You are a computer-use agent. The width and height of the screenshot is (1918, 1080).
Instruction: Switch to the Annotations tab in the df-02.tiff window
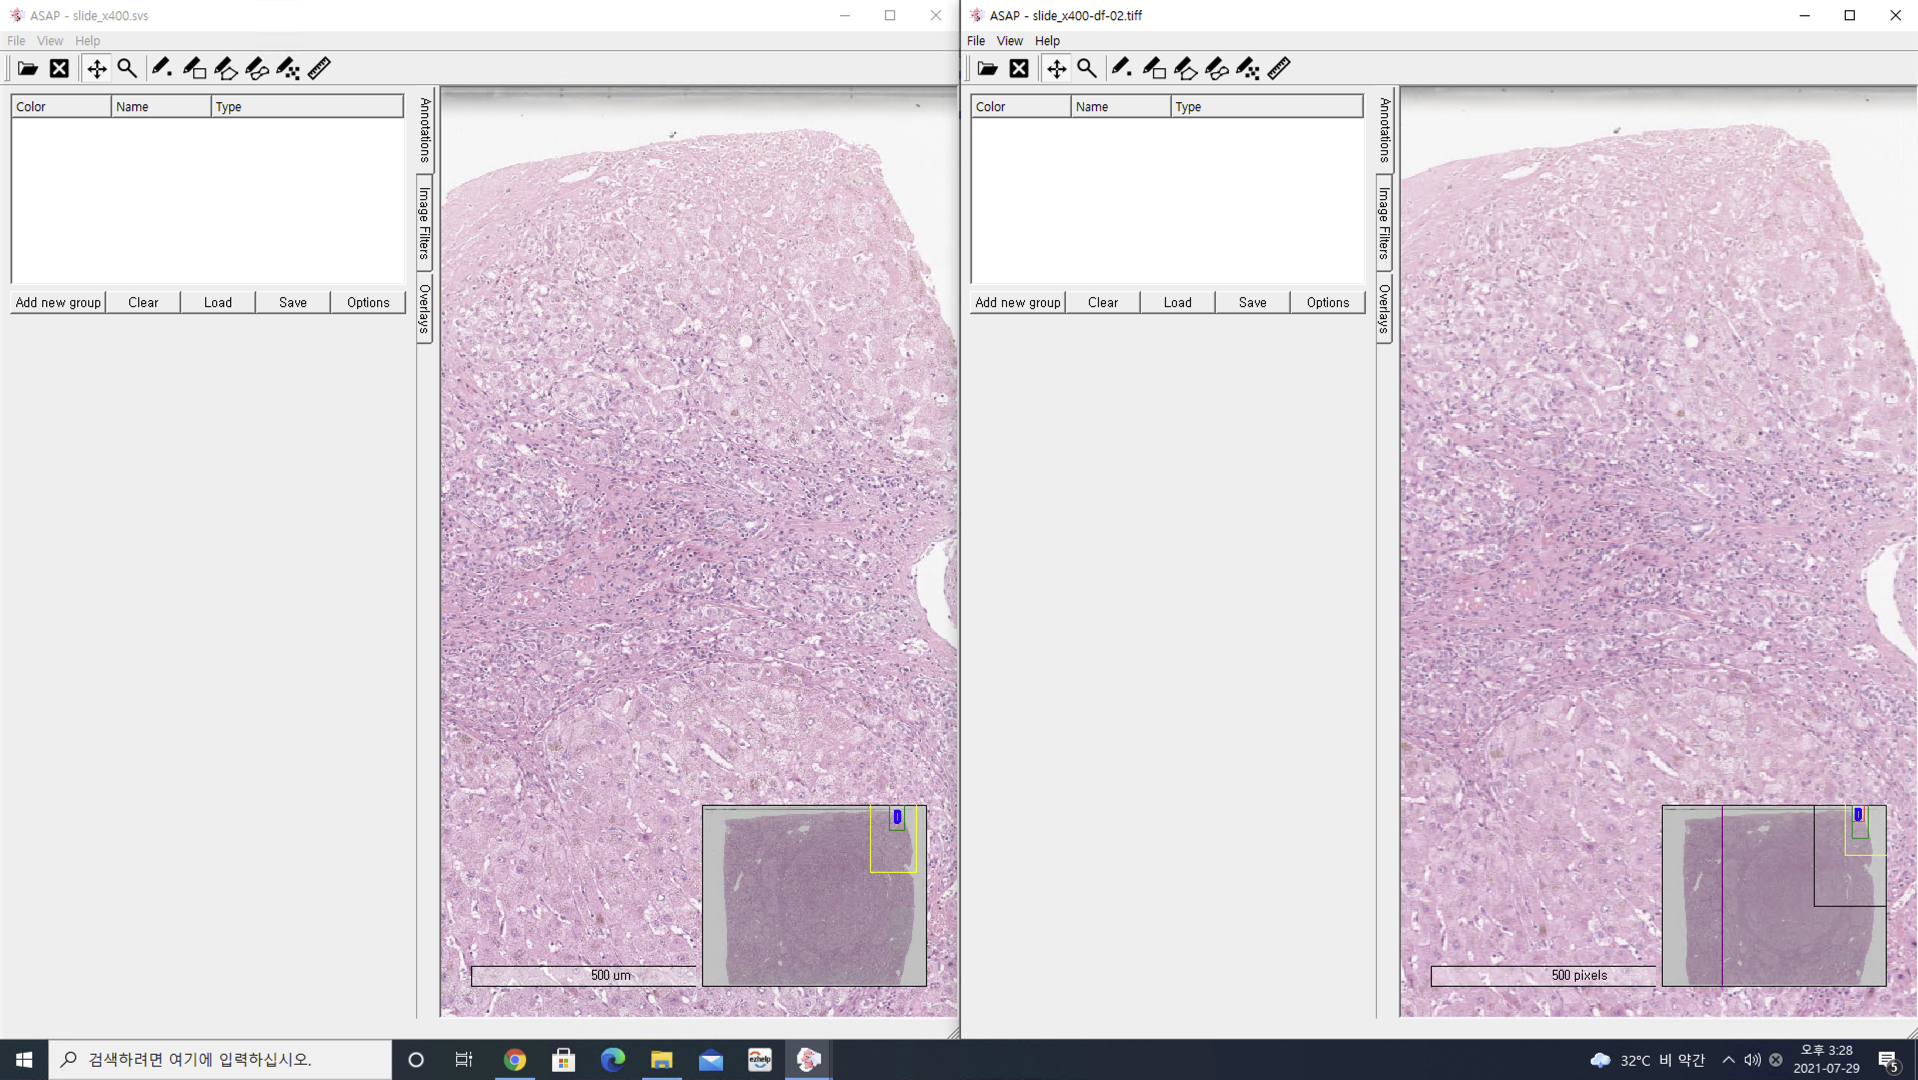coord(1385,130)
